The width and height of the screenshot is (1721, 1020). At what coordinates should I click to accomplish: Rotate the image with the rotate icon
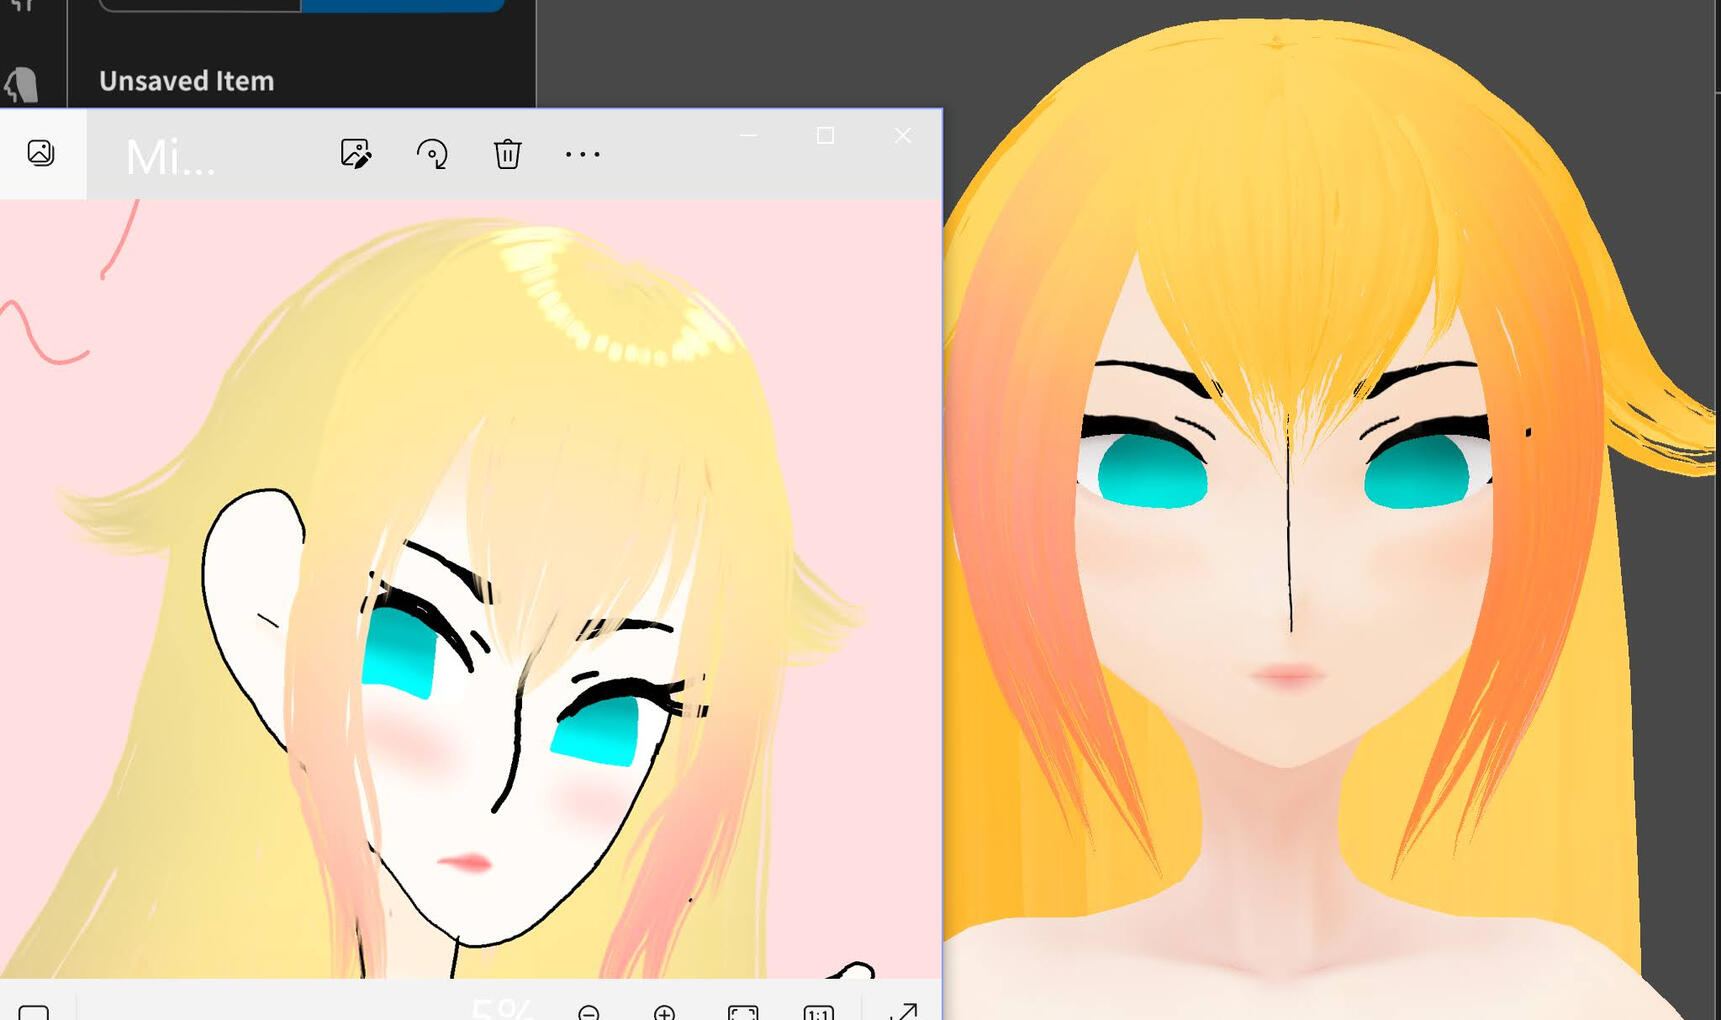click(432, 154)
